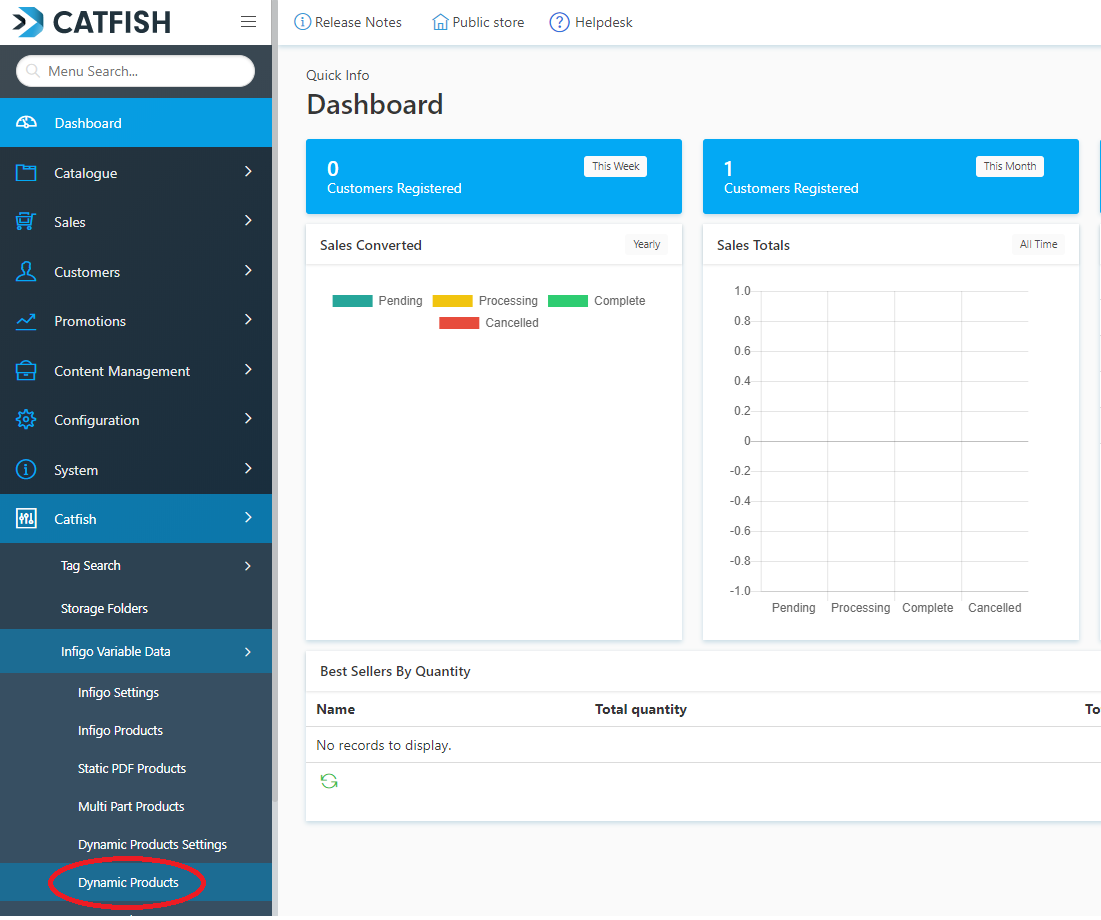This screenshot has height=920, width=1101.
Task: Click the Content Management briefcase icon
Action: (x=27, y=371)
